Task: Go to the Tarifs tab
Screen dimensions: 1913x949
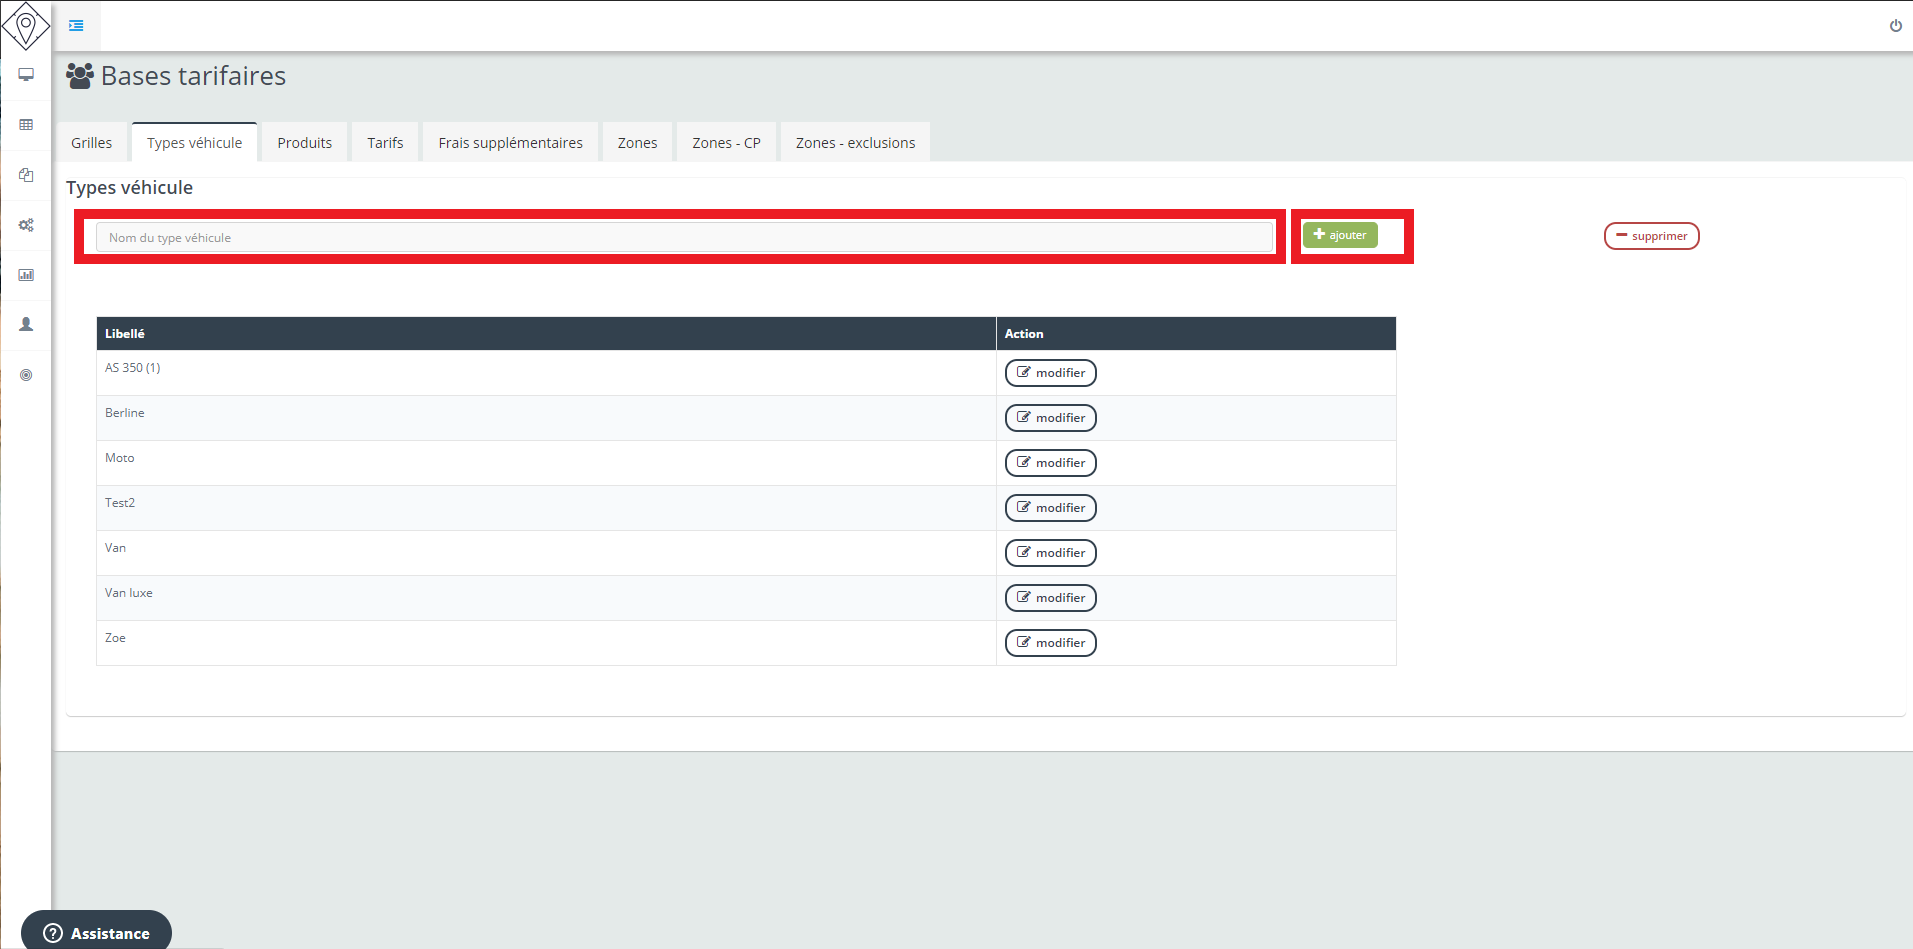Action: pos(385,143)
